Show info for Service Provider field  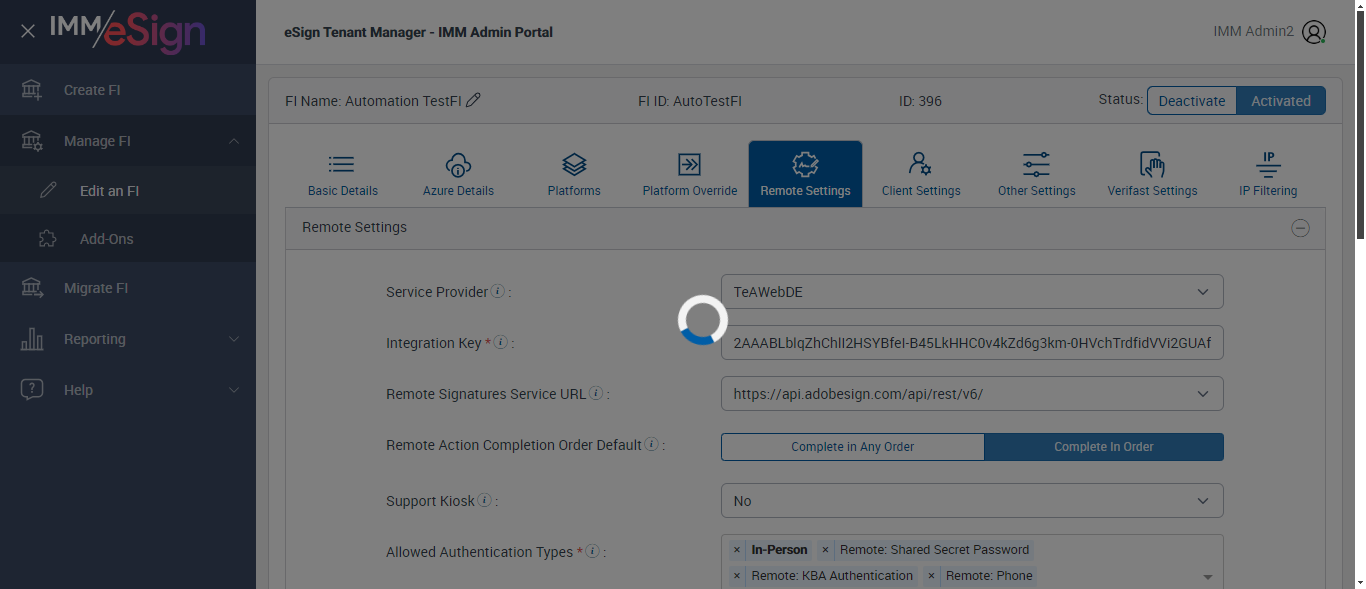(497, 292)
